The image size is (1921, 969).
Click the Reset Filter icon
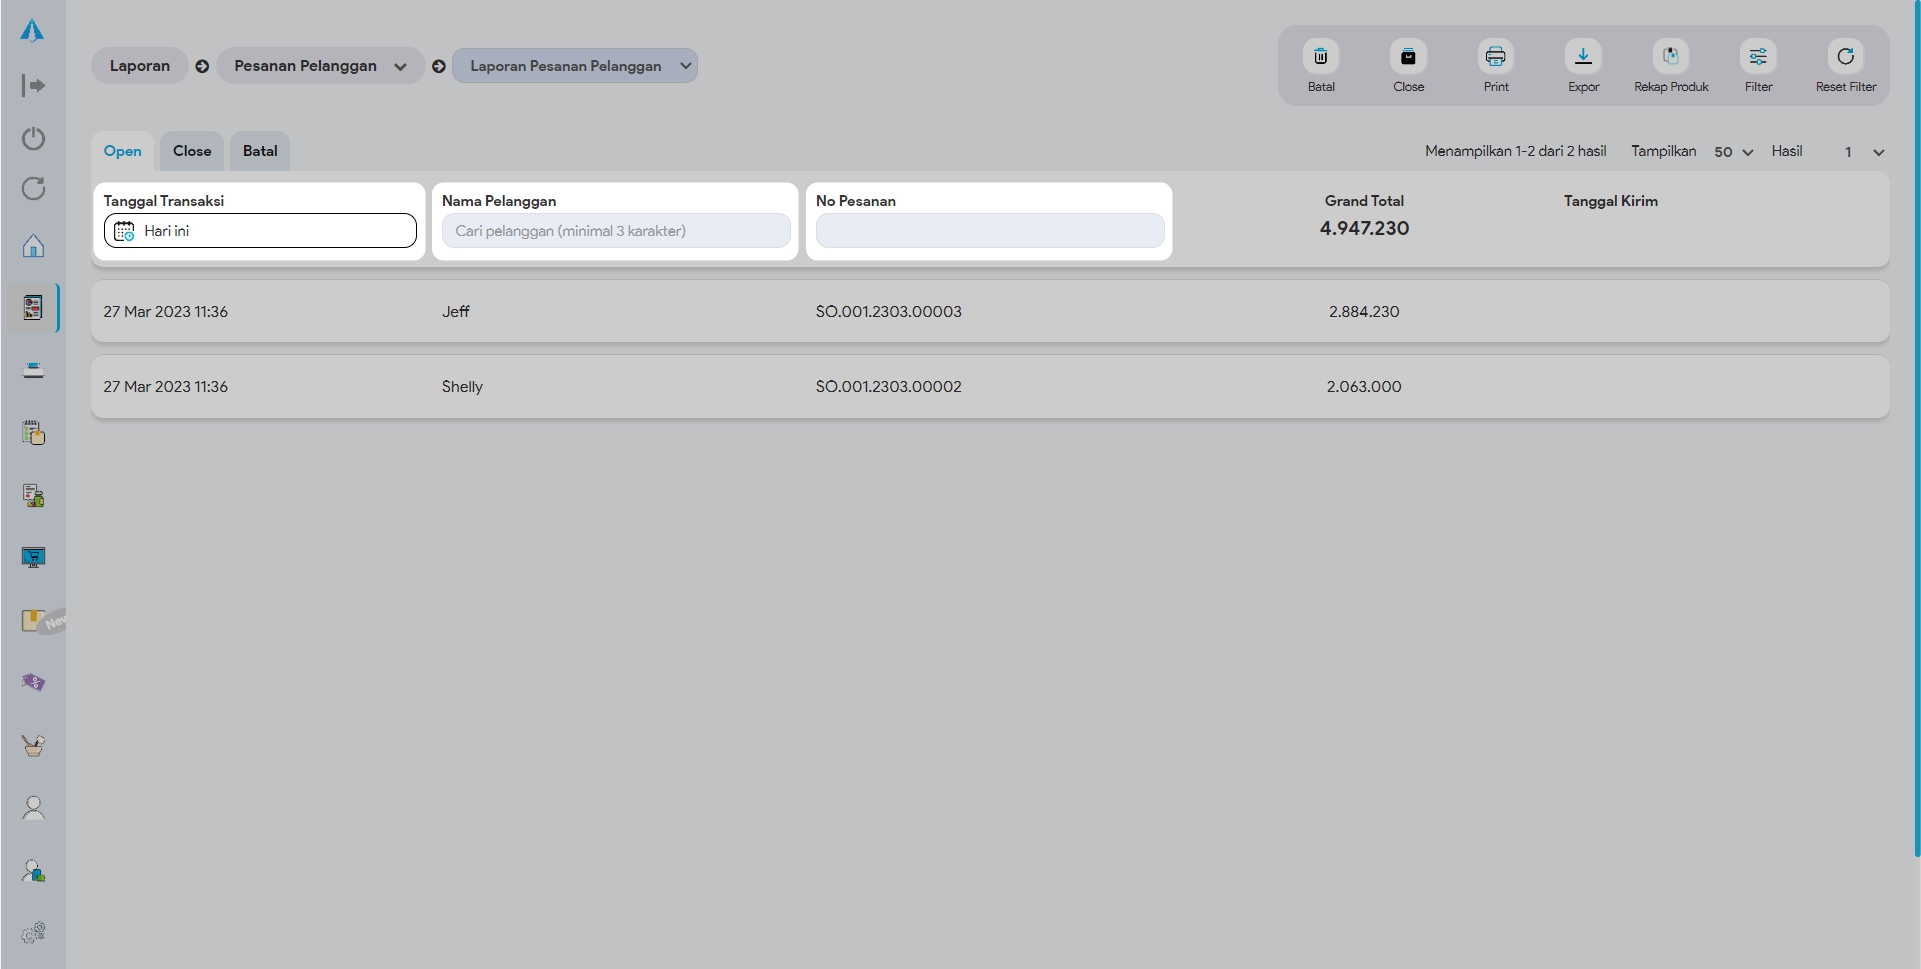coord(1845,57)
